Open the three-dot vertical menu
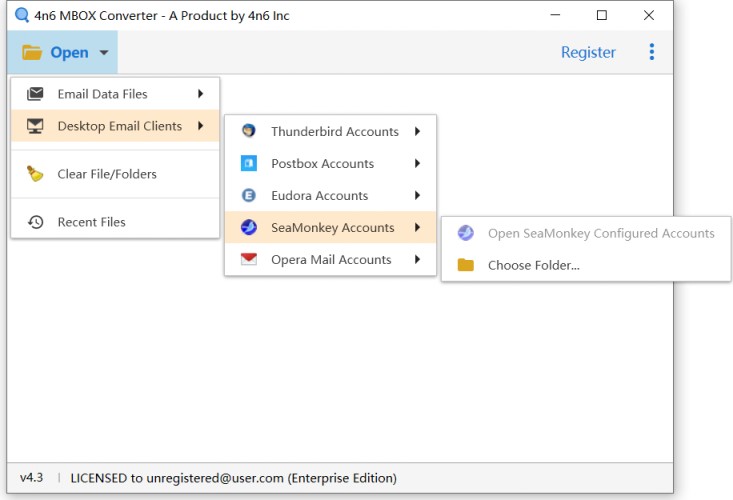The width and height of the screenshot is (733, 500). 652,52
